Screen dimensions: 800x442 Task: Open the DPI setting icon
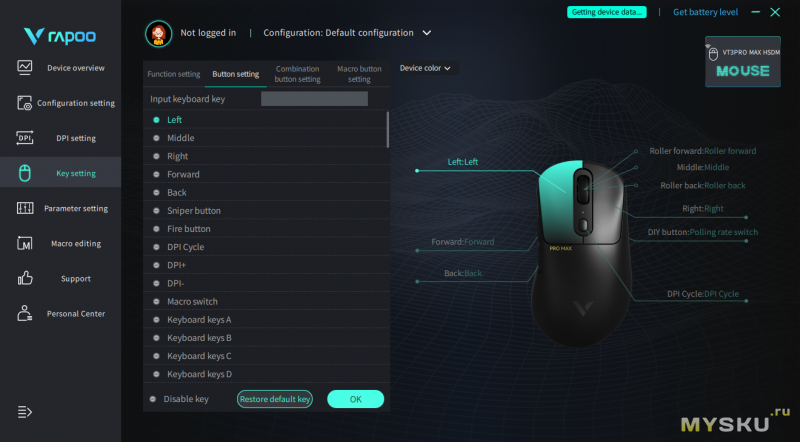pos(24,138)
